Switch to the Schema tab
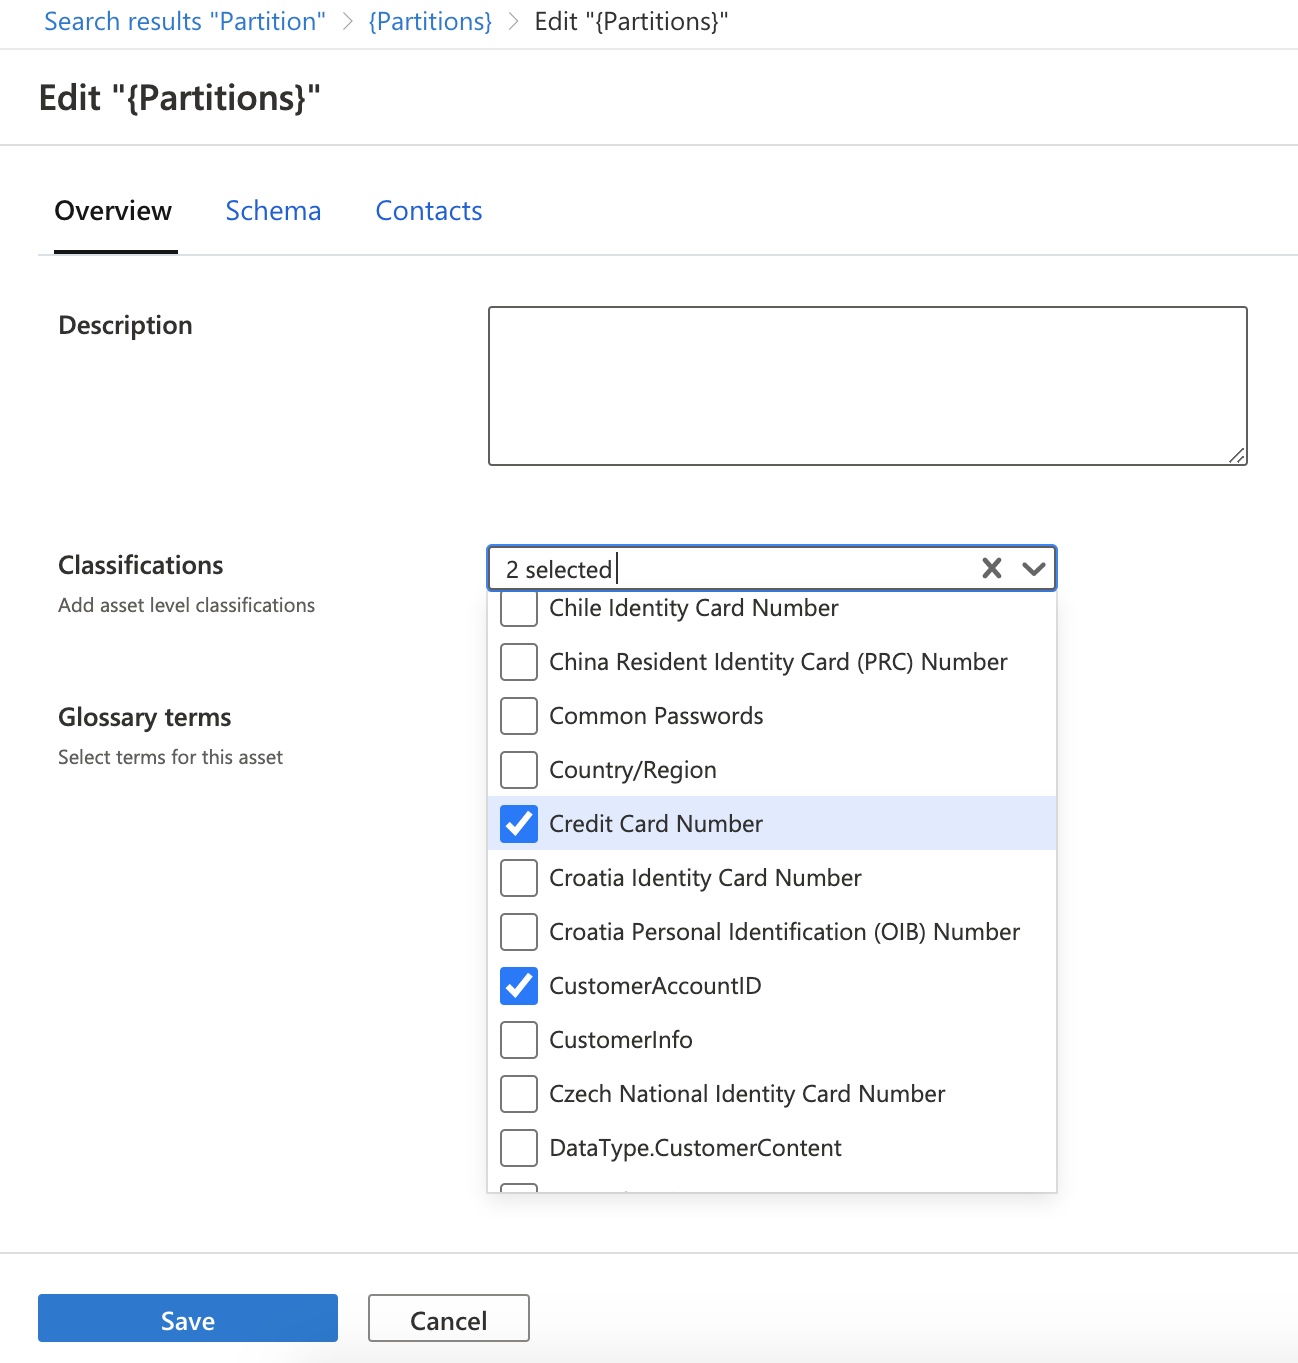The image size is (1298, 1363). click(x=273, y=211)
